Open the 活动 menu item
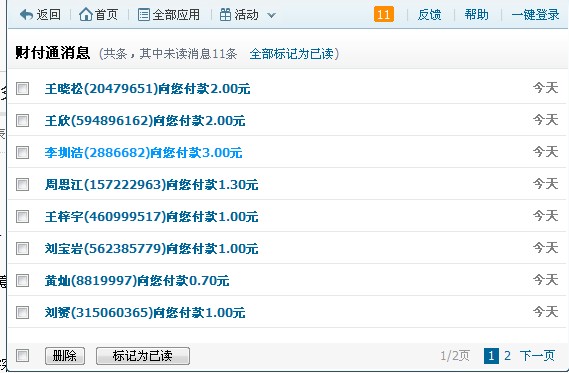This screenshot has width=569, height=373. point(246,15)
